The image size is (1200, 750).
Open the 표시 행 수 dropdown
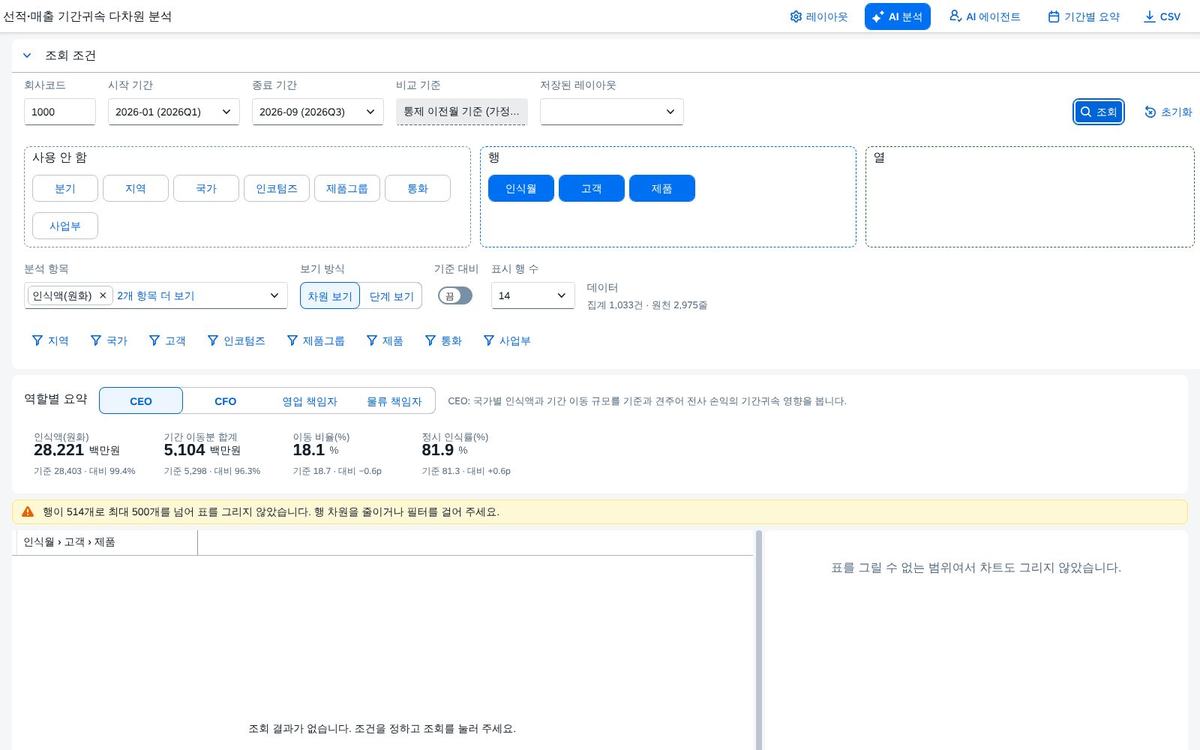click(x=533, y=296)
